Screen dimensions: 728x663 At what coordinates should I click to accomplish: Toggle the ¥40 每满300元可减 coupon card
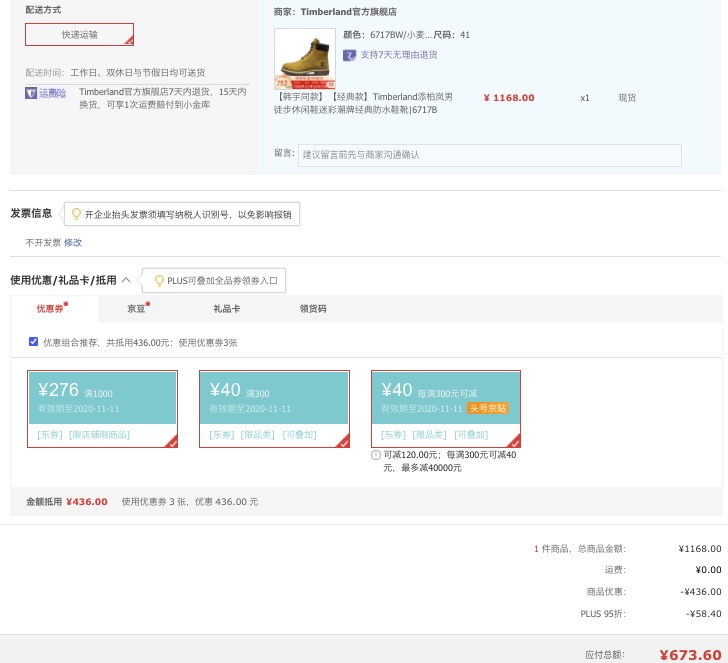pos(446,409)
